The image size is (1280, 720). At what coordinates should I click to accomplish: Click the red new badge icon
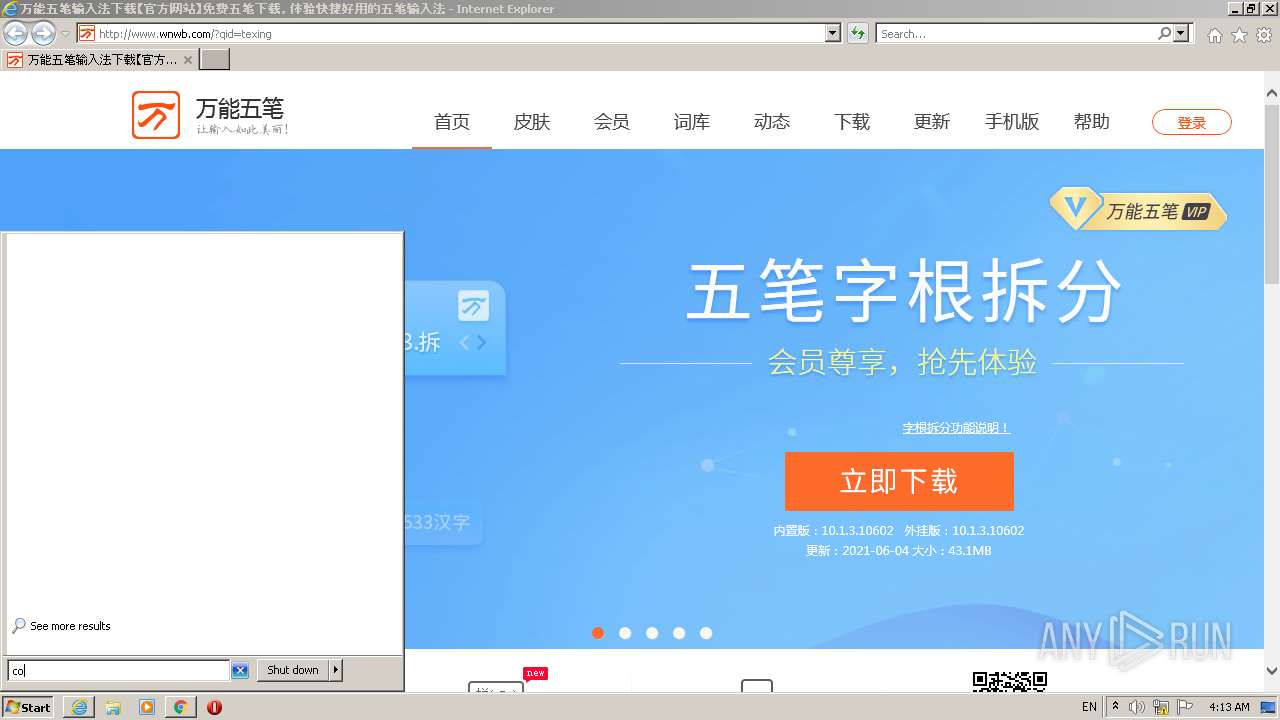536,673
